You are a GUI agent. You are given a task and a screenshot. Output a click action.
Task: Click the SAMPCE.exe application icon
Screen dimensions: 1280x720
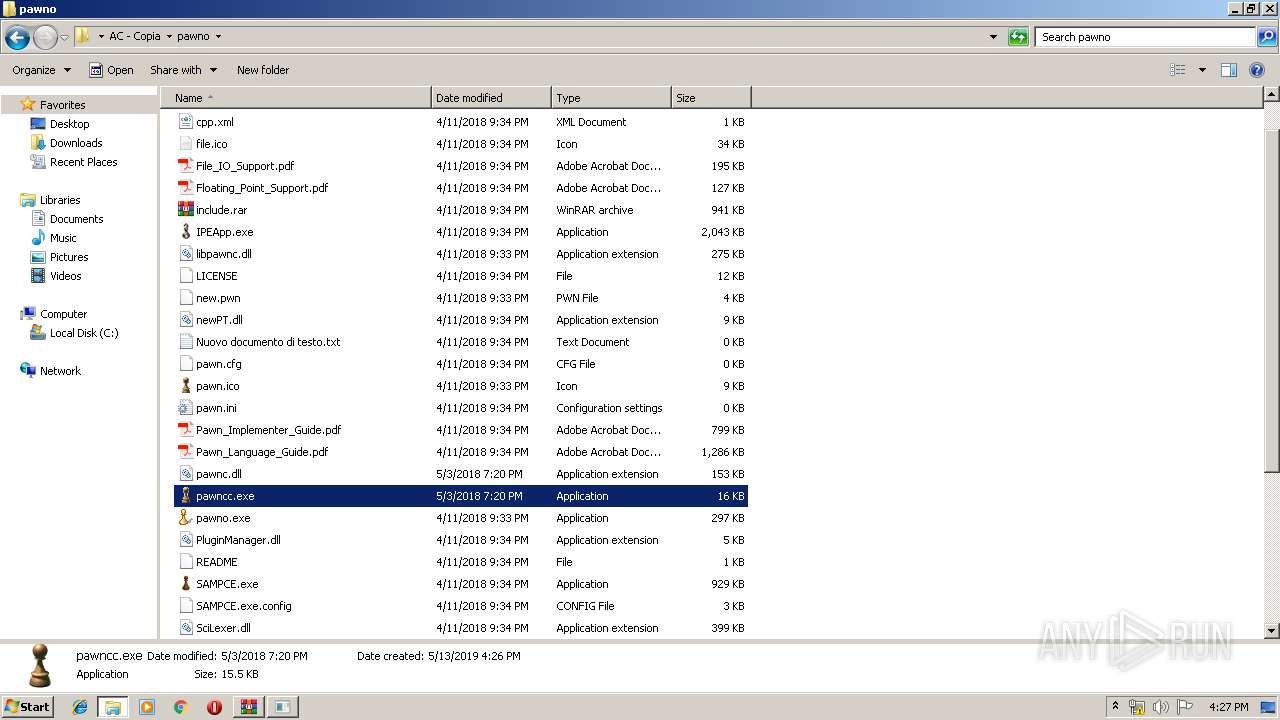pyautogui.click(x=185, y=584)
